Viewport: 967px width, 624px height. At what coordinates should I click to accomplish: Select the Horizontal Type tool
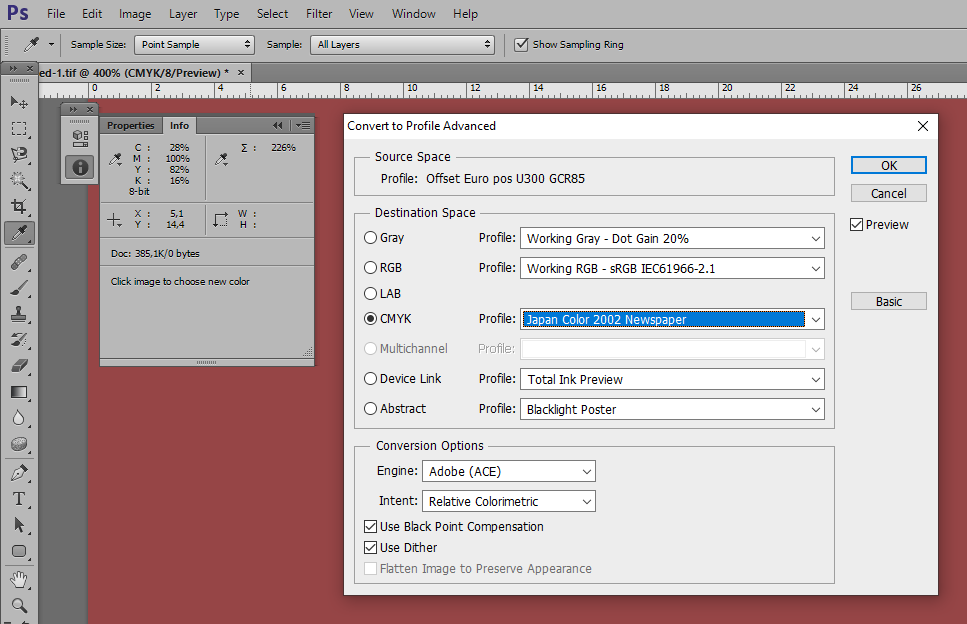[19, 498]
